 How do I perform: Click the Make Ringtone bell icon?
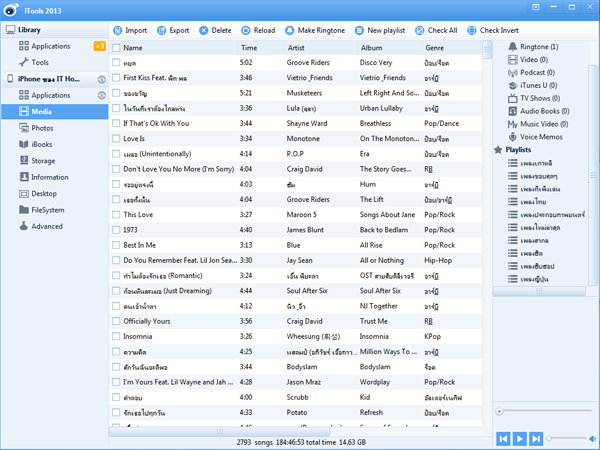(x=292, y=30)
